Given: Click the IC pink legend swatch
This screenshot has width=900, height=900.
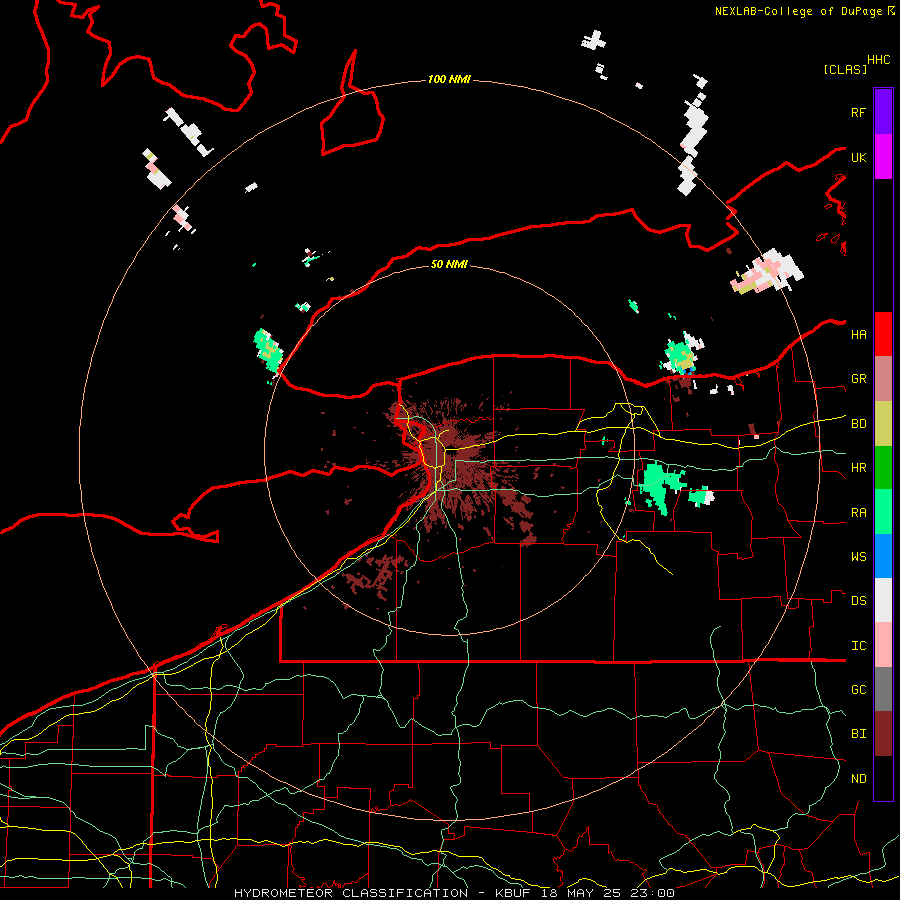Looking at the screenshot, I should [x=883, y=645].
